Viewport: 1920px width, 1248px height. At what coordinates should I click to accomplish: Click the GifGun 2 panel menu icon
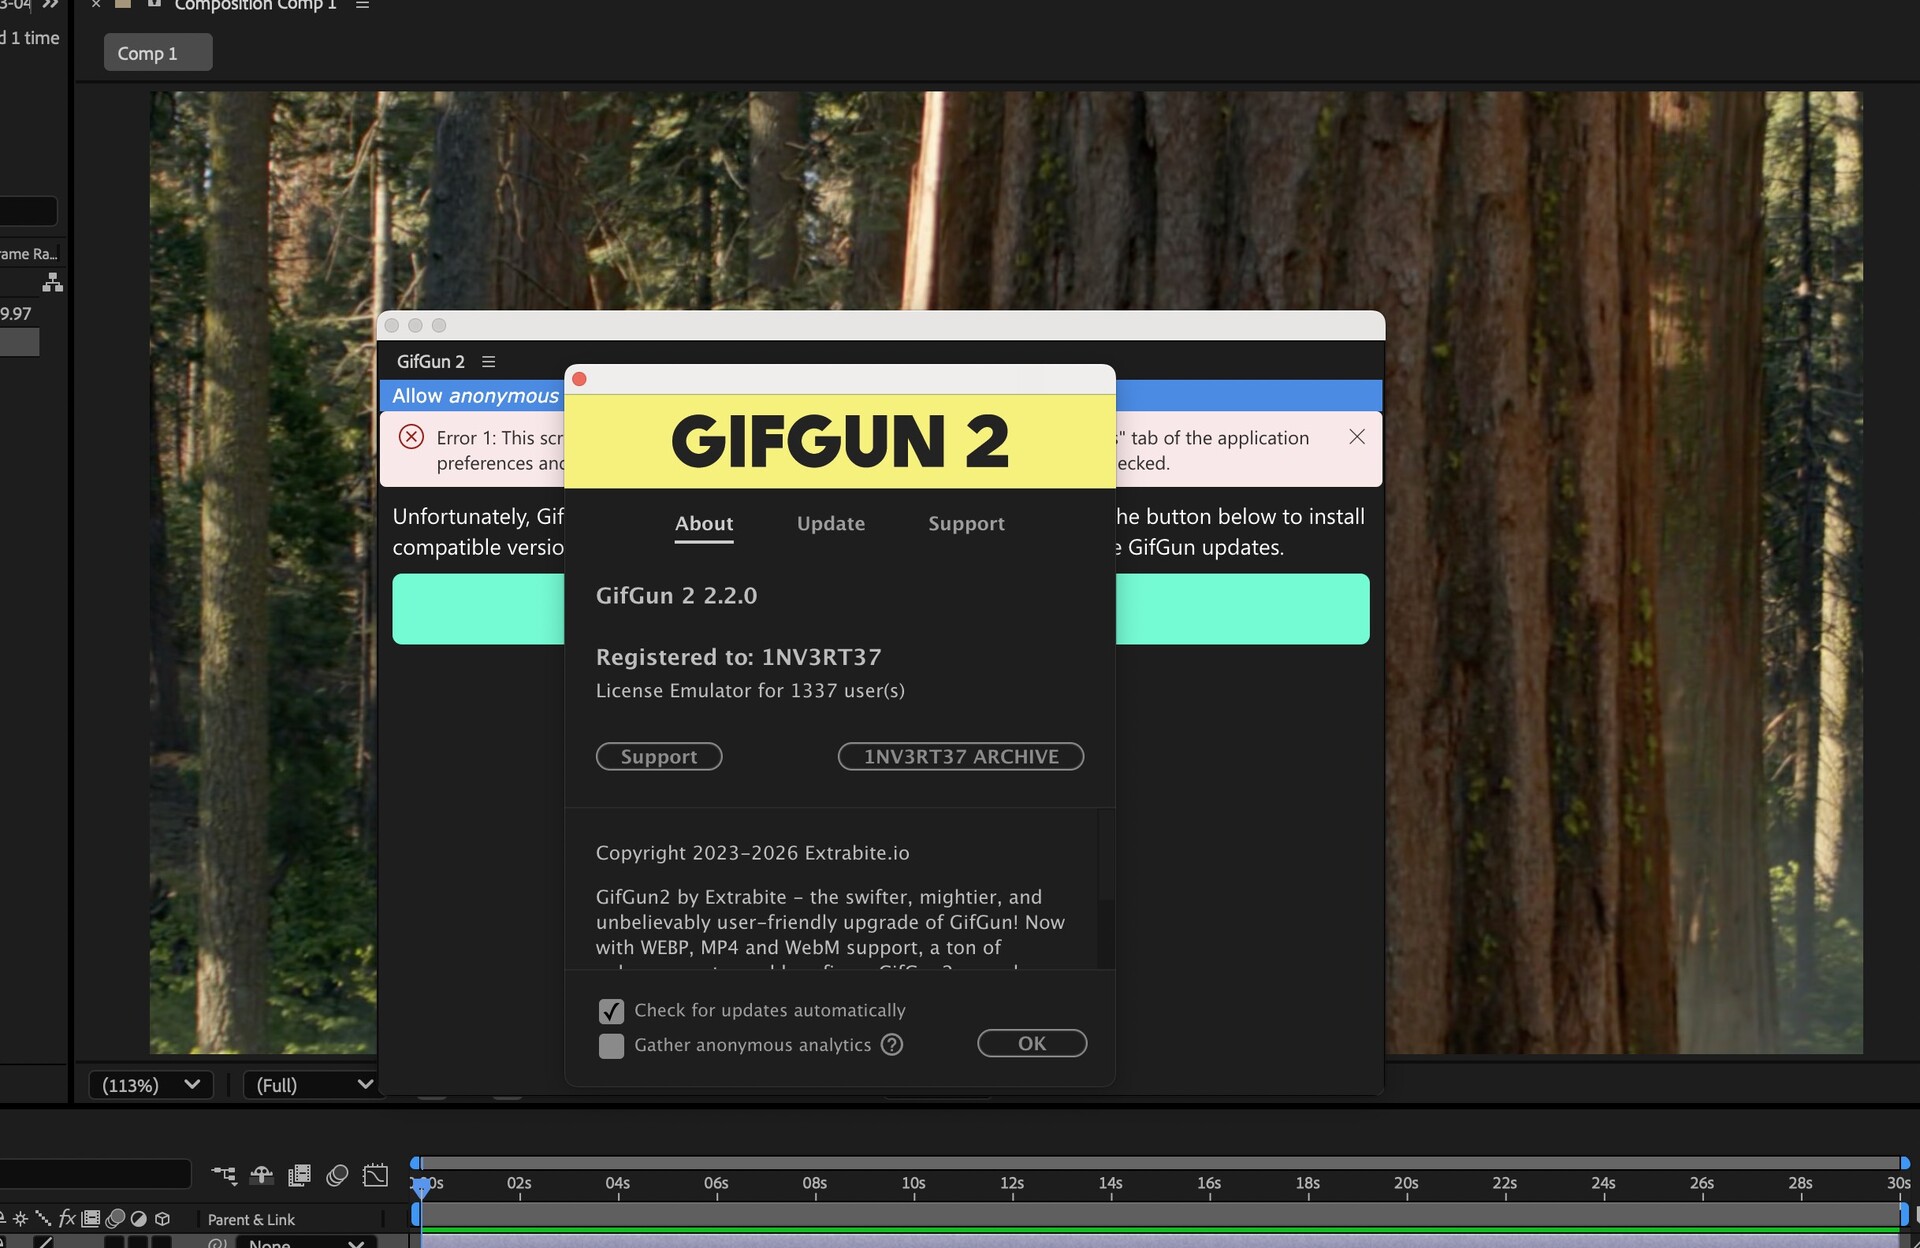point(488,362)
